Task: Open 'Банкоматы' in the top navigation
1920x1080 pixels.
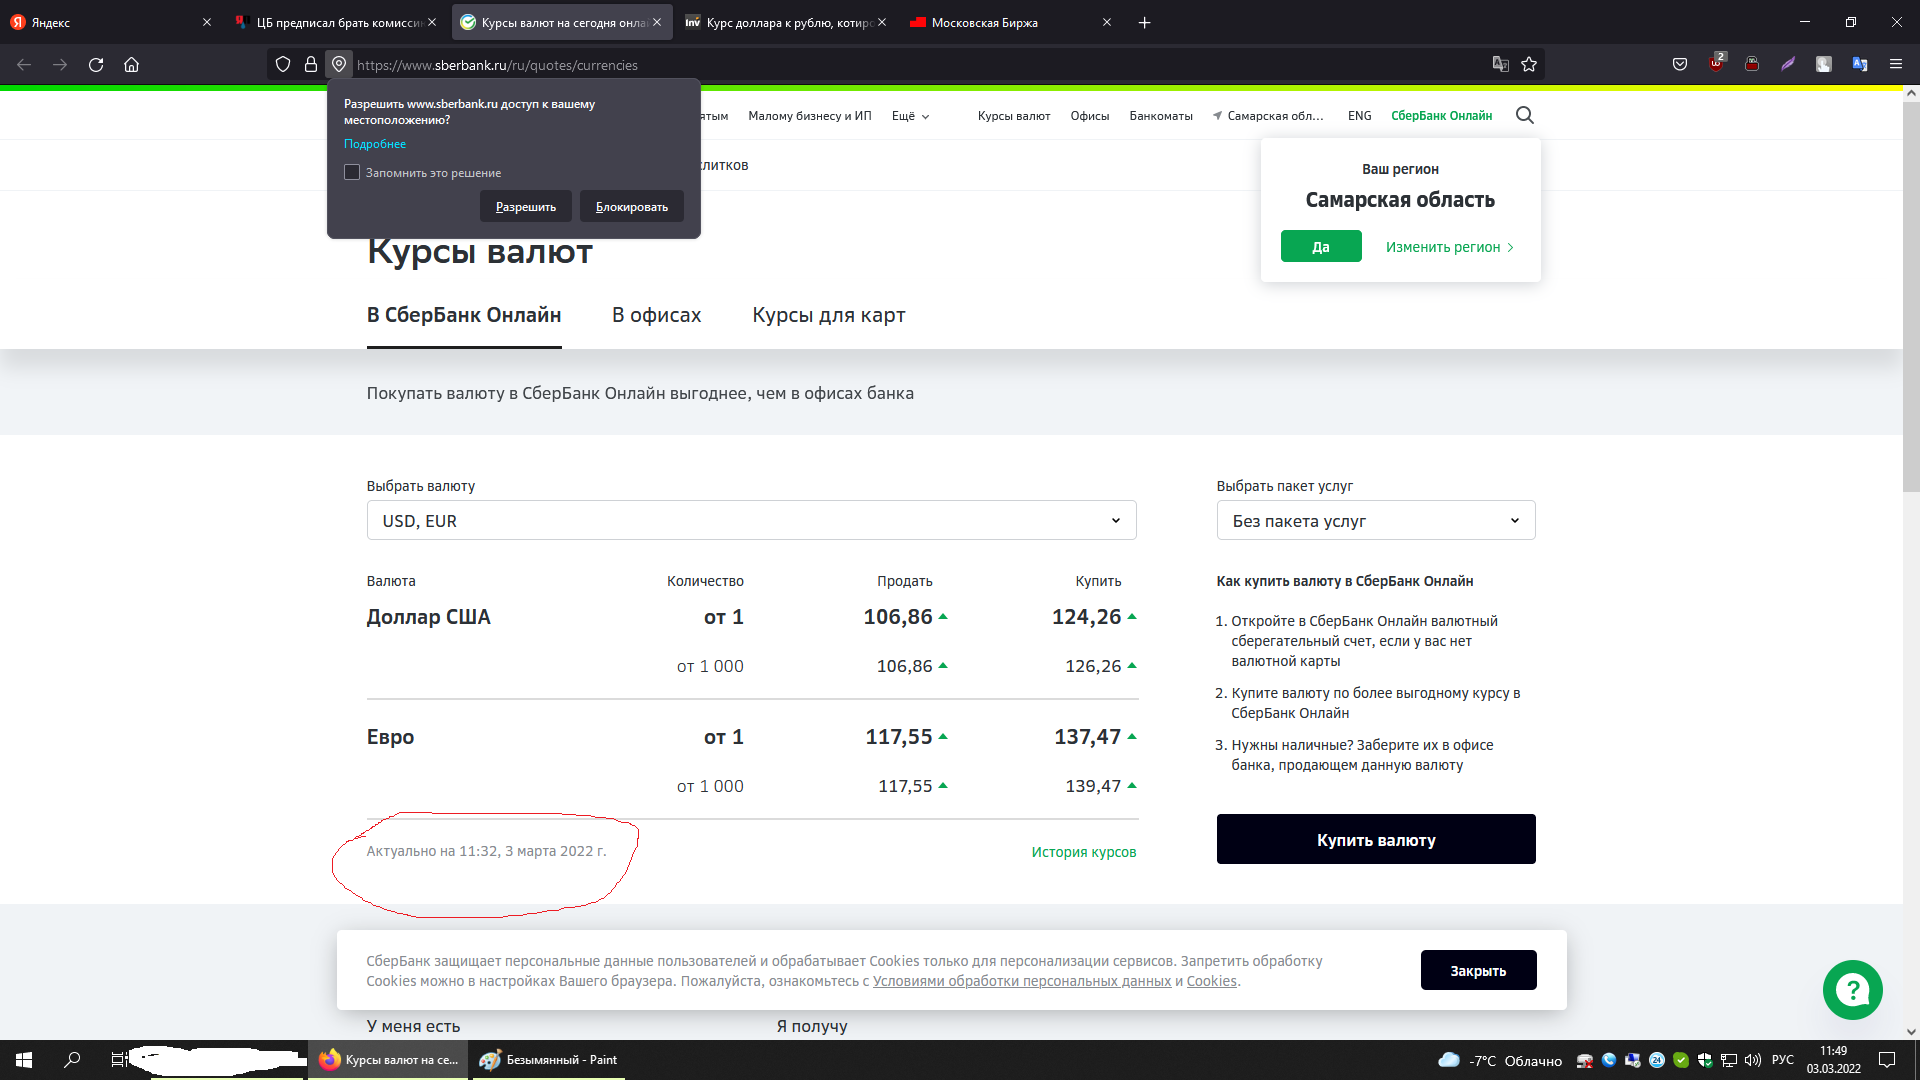Action: coord(1161,116)
